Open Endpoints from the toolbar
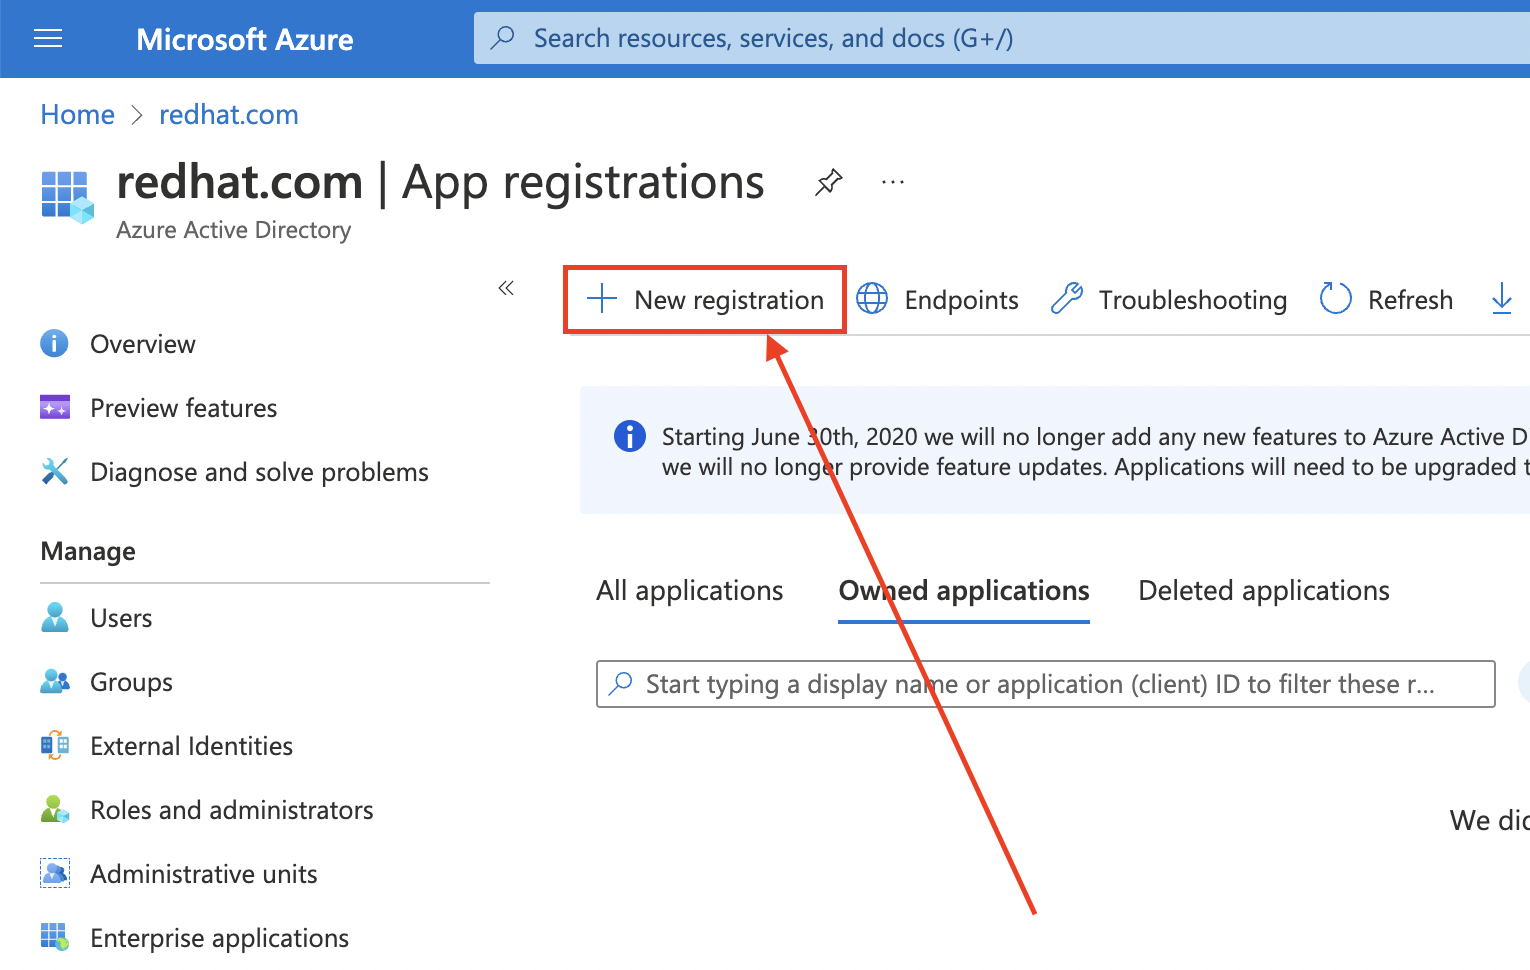 [x=938, y=299]
